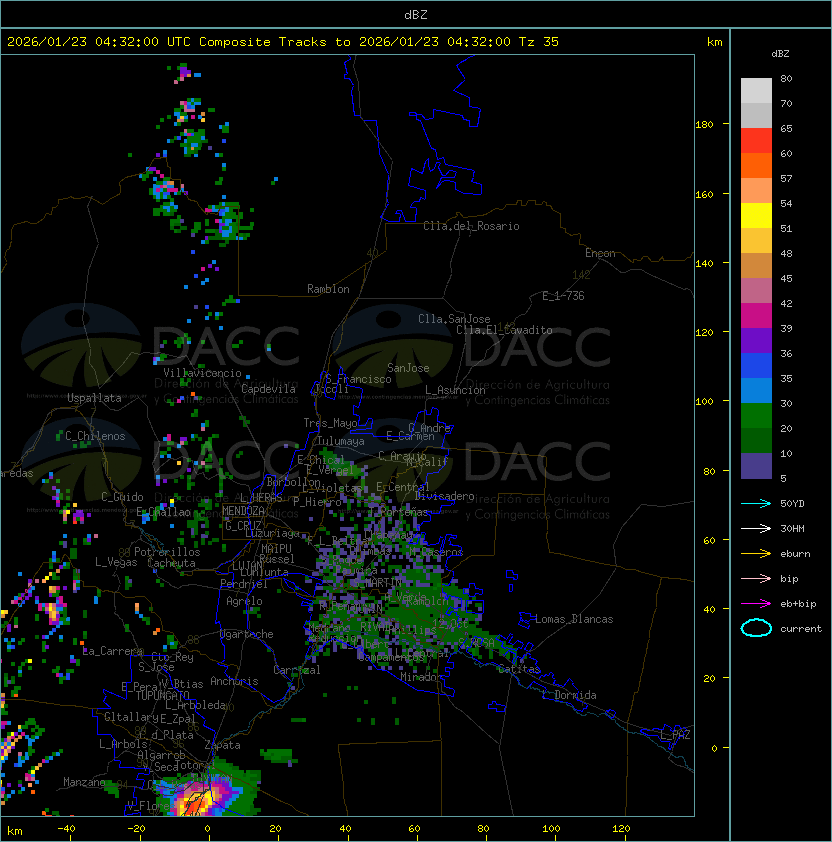
Task: Click the red-yellow storm core near Totoral
Action: (x=198, y=801)
